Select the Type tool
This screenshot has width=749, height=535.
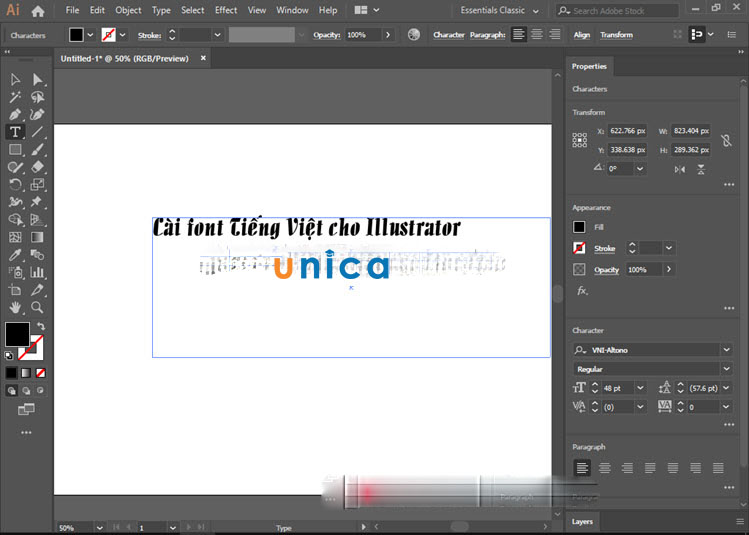tap(15, 132)
